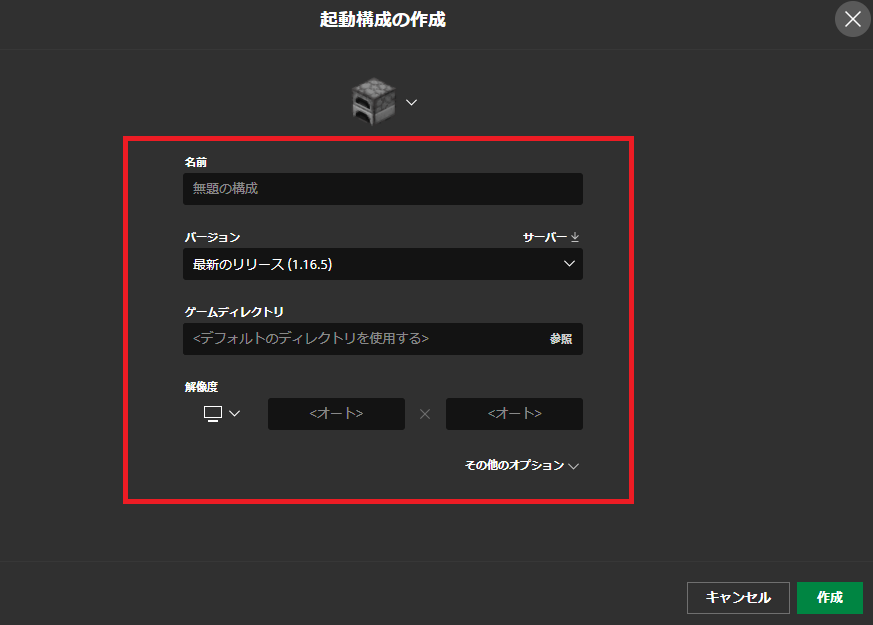Click the width <オート> resolution field
The width and height of the screenshot is (873, 625).
(x=336, y=413)
